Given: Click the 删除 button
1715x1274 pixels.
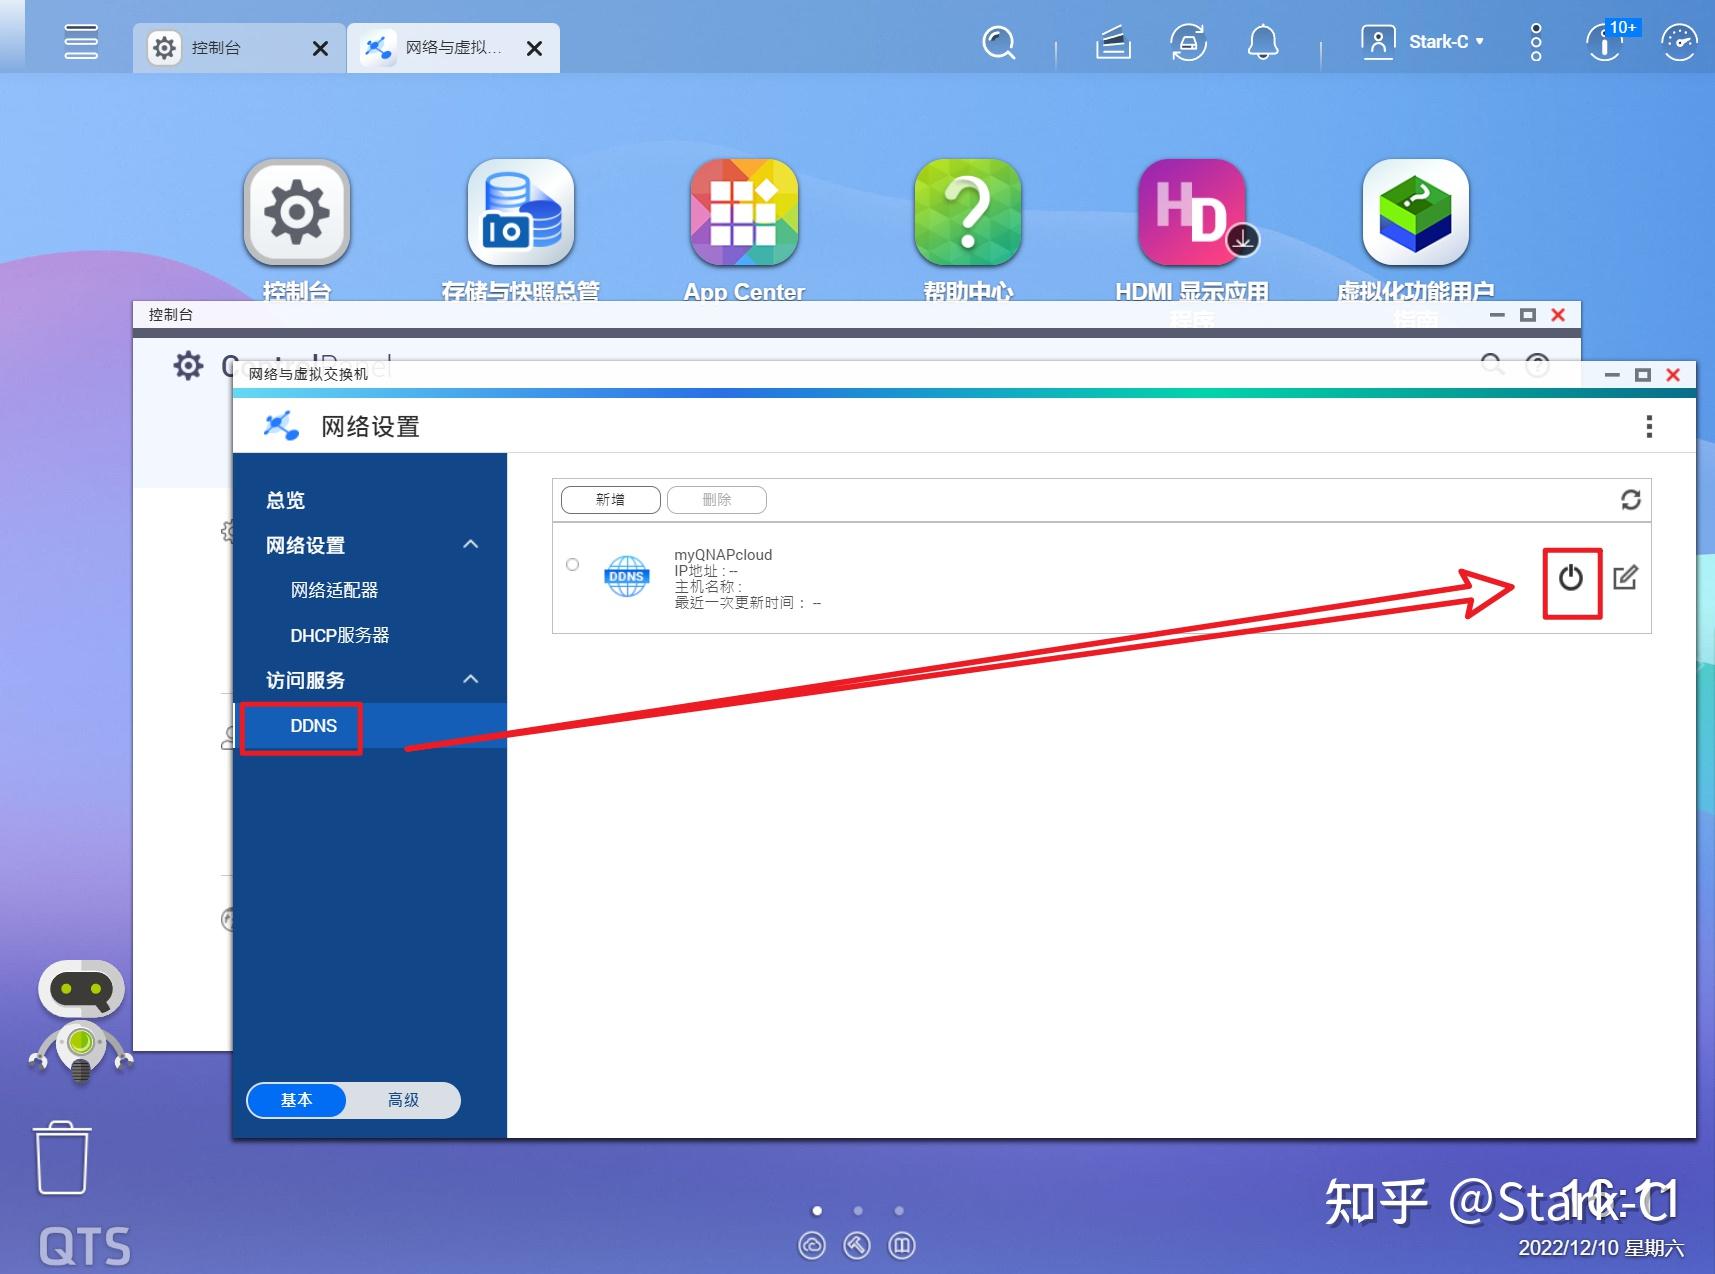Looking at the screenshot, I should tap(717, 500).
